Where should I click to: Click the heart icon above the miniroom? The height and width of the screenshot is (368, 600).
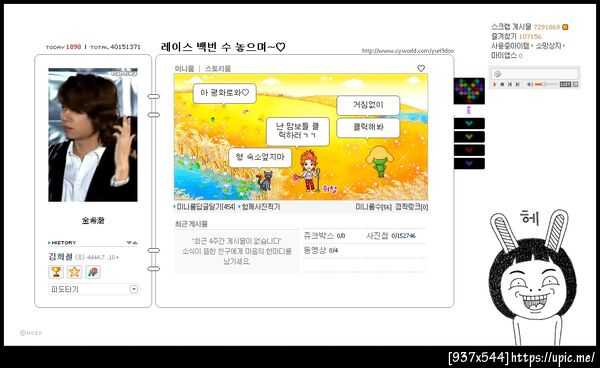[x=421, y=68]
